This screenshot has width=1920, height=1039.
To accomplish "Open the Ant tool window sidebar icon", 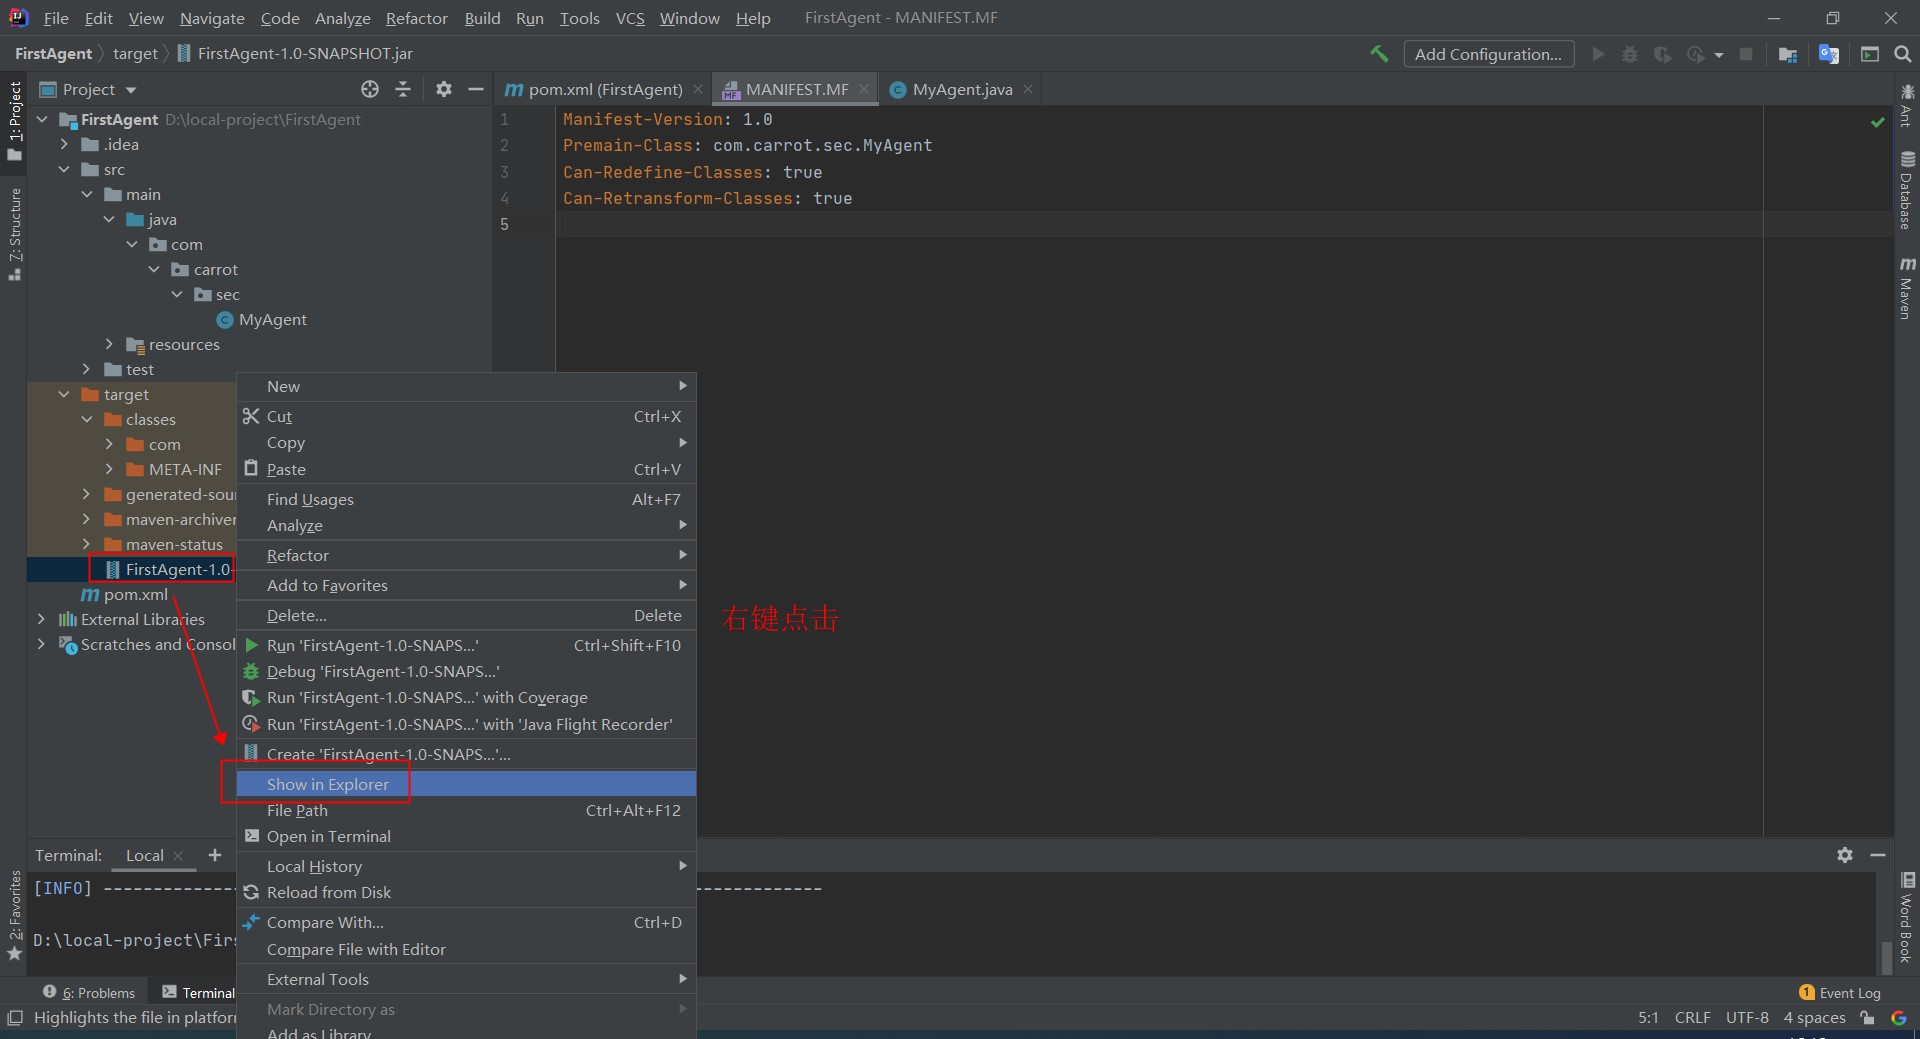I will click(1907, 106).
